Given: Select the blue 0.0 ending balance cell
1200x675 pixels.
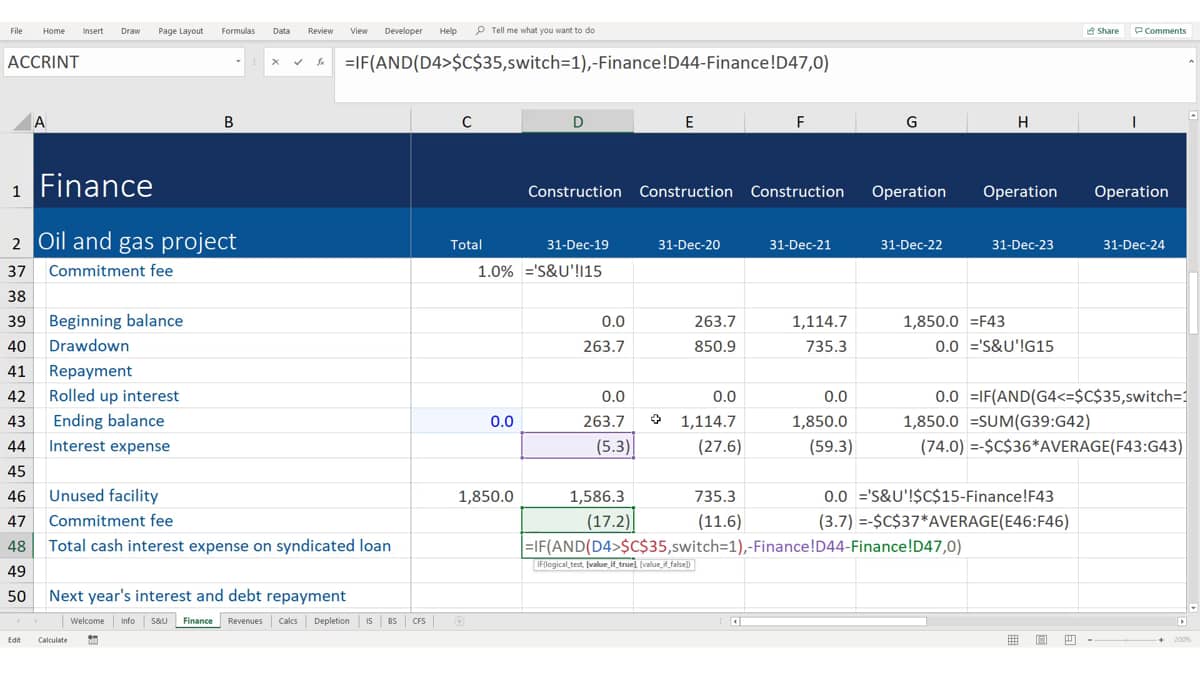Looking at the screenshot, I should point(466,421).
